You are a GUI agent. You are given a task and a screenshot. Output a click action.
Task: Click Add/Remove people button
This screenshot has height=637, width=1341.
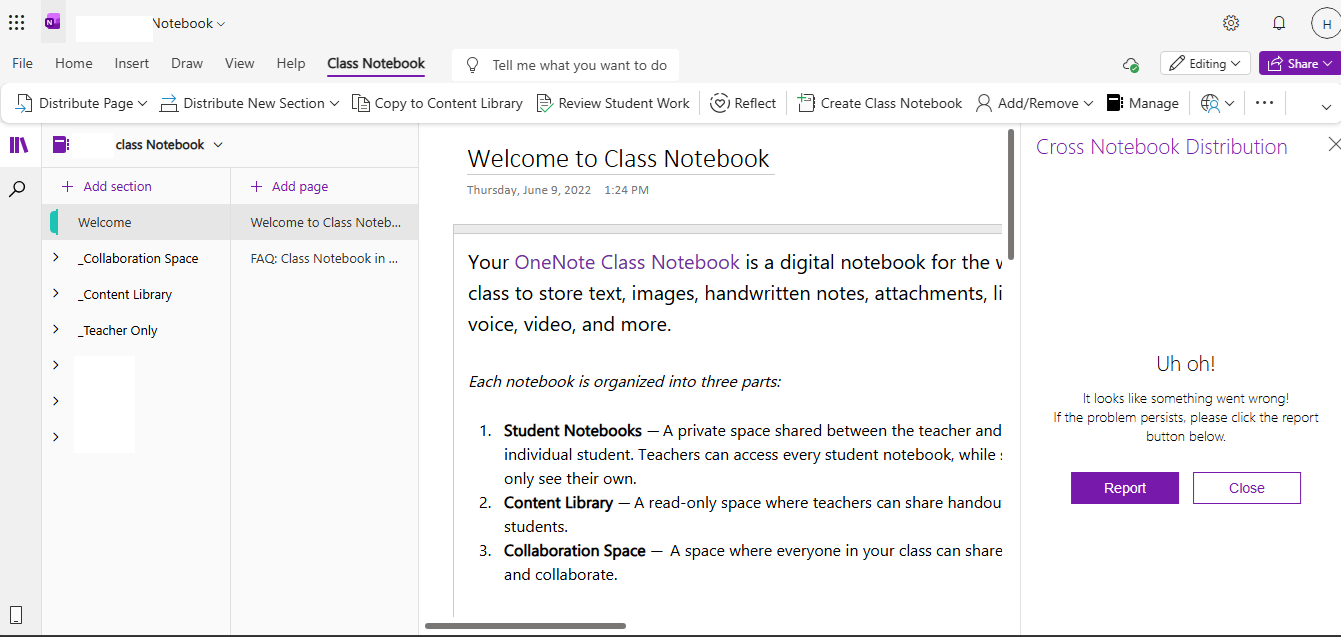[1035, 103]
